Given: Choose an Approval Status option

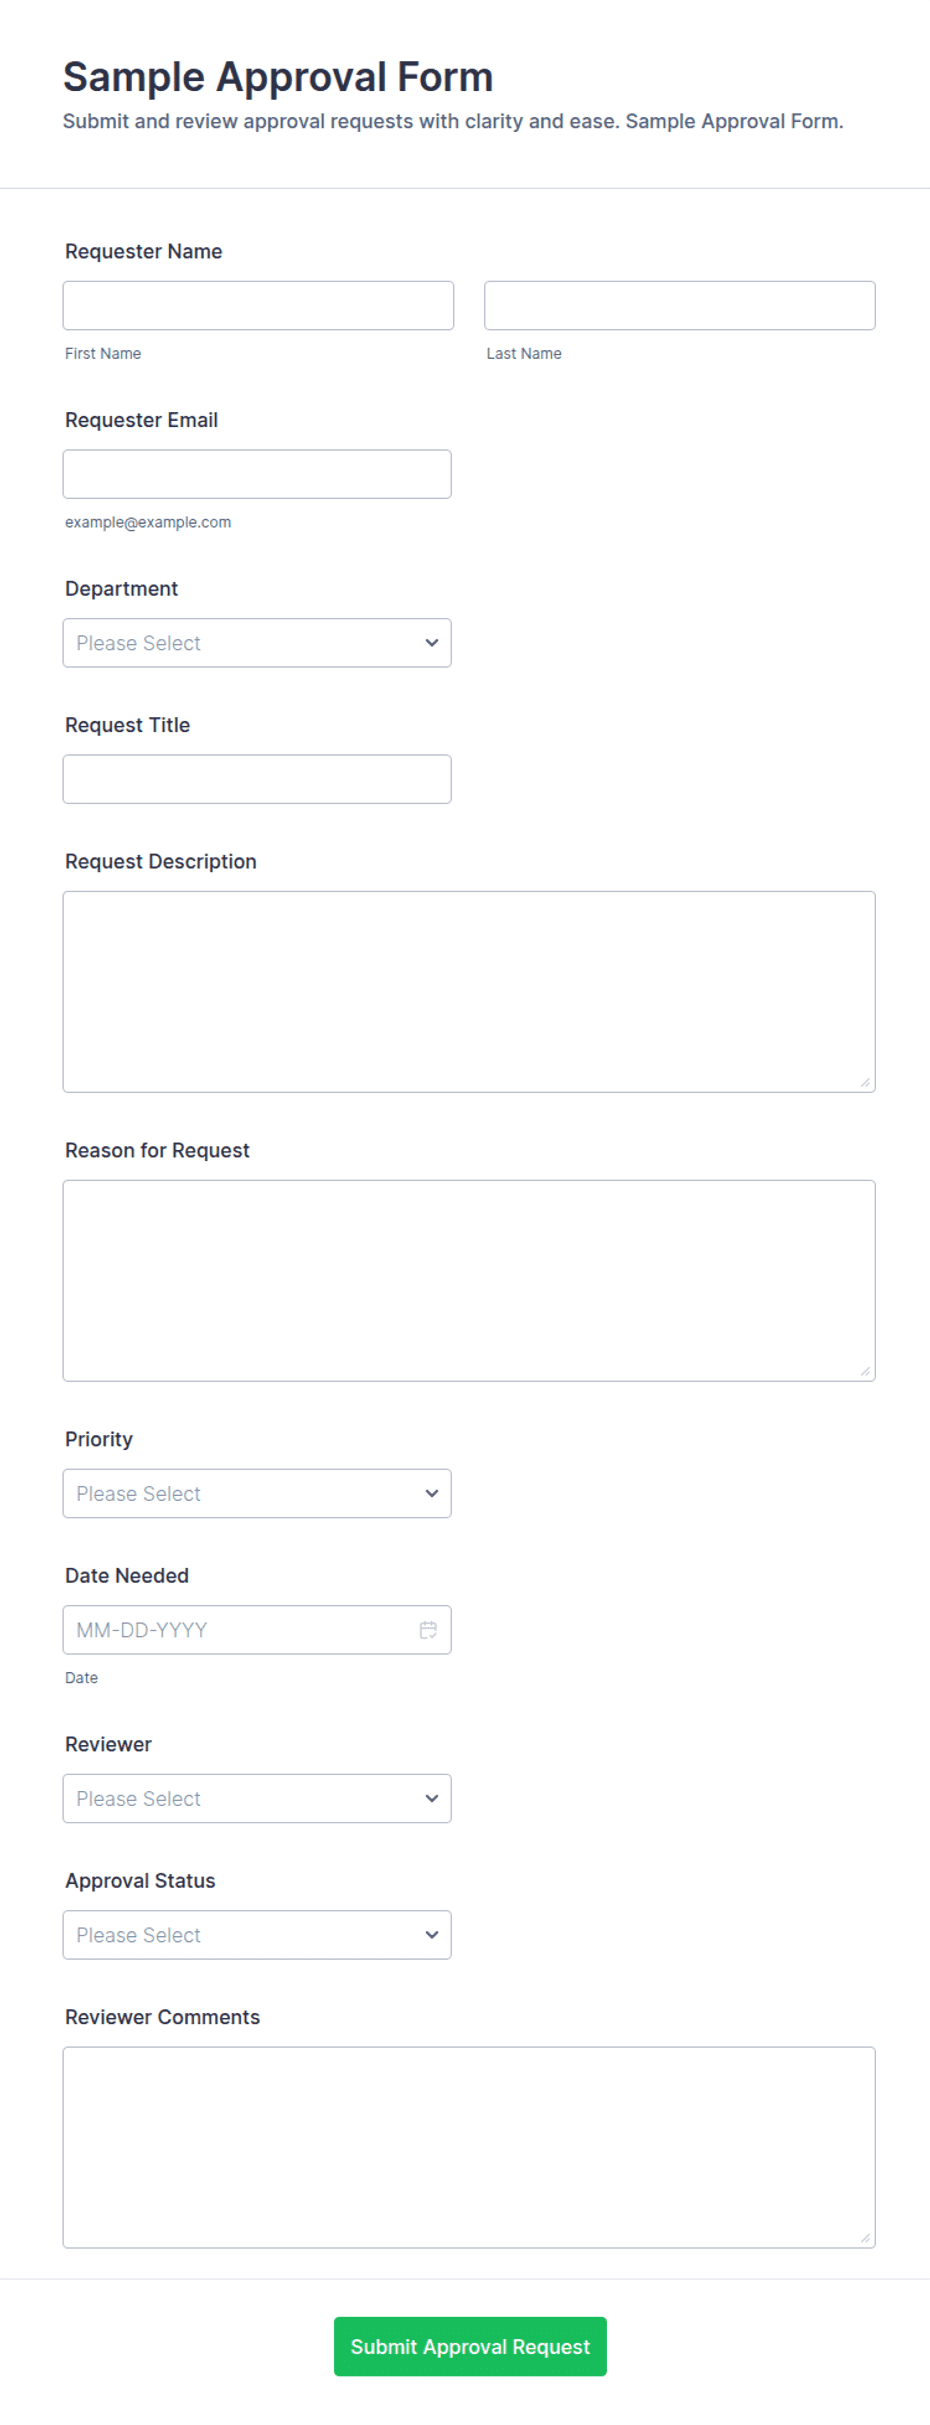Looking at the screenshot, I should (x=257, y=1935).
